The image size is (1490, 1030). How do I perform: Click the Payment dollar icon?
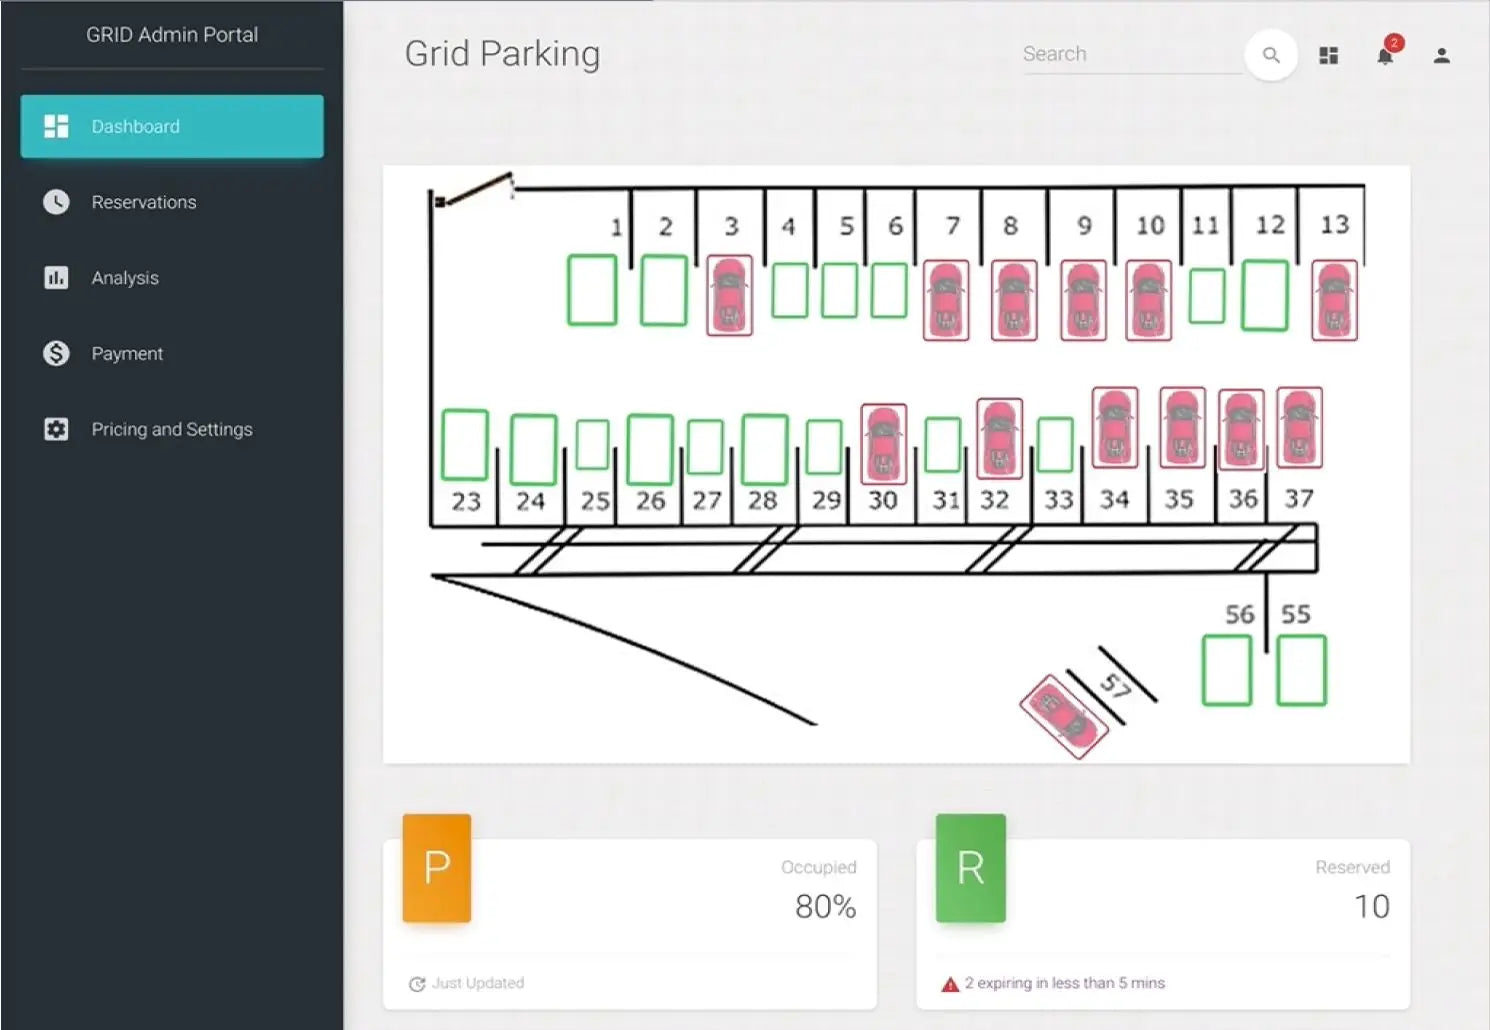(56, 353)
